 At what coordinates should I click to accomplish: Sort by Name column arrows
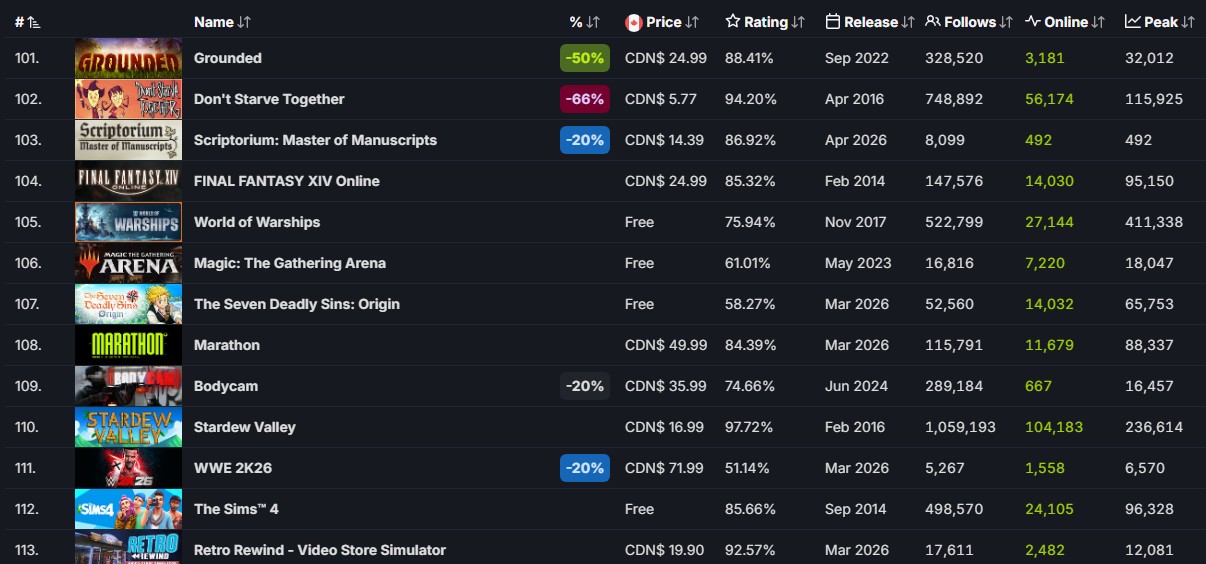coord(245,22)
